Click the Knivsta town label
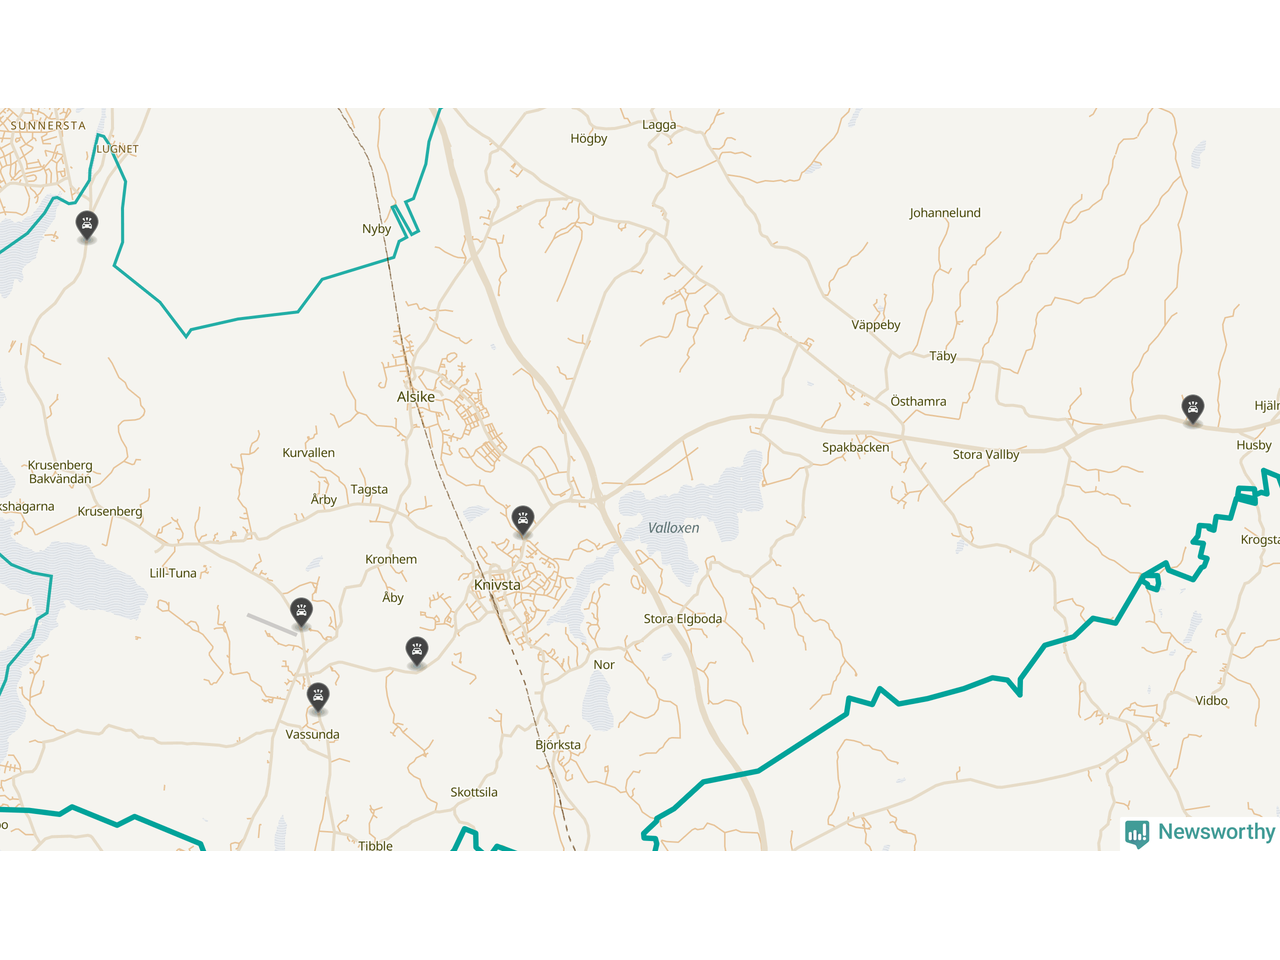The image size is (1280, 960). coord(497,585)
